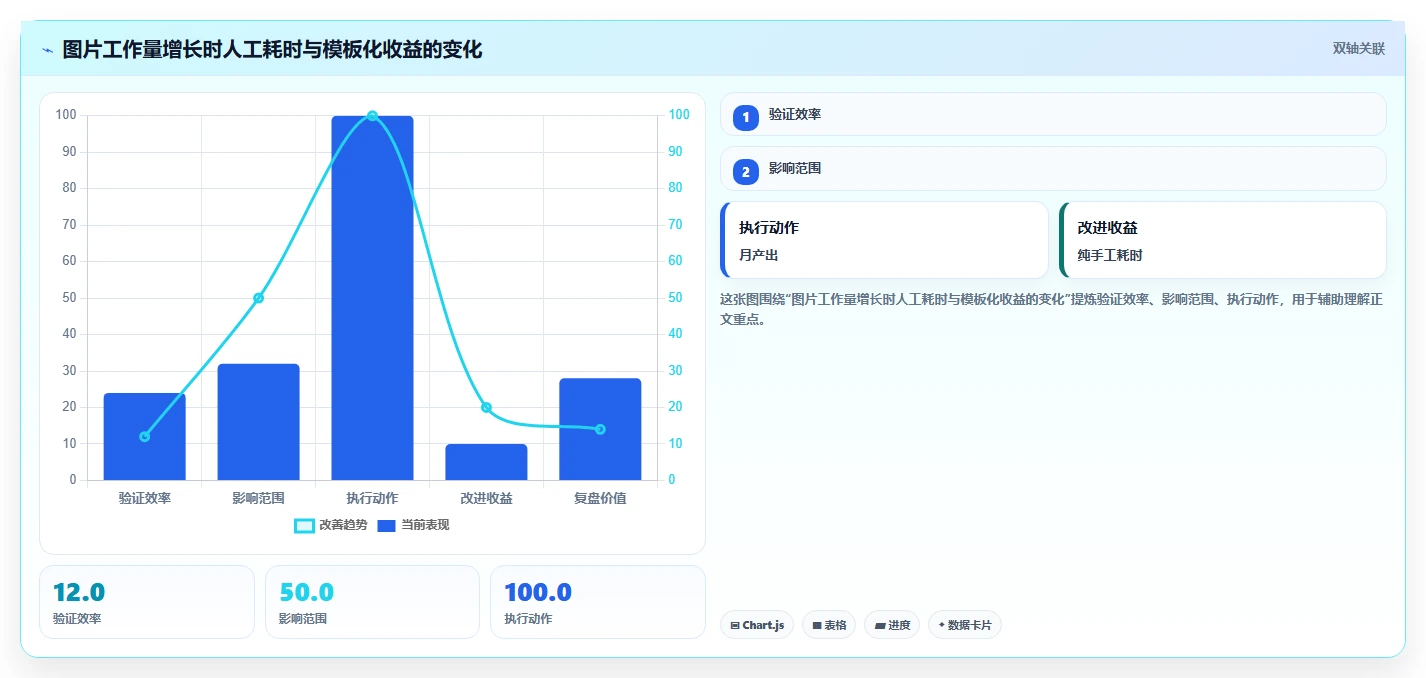Open the 50.0 影响范围 stat card
The image size is (1426, 678).
coord(372,602)
